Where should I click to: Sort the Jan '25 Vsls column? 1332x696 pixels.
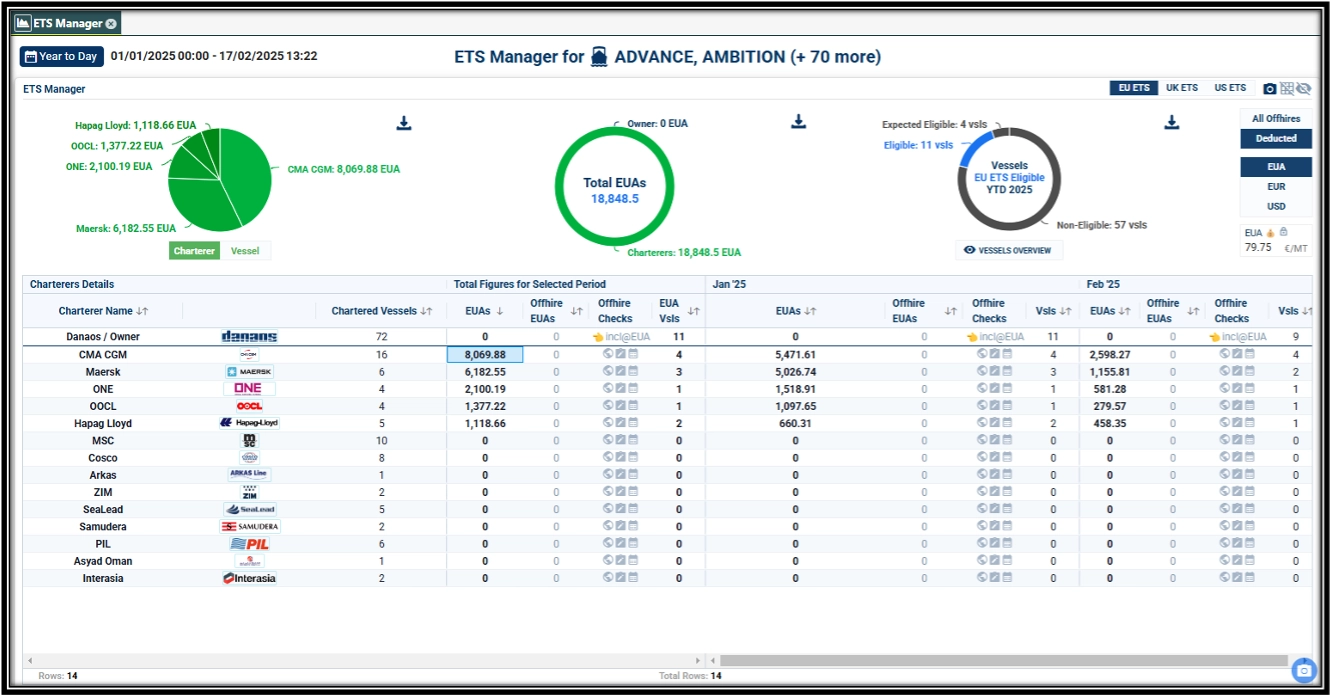tap(1053, 311)
